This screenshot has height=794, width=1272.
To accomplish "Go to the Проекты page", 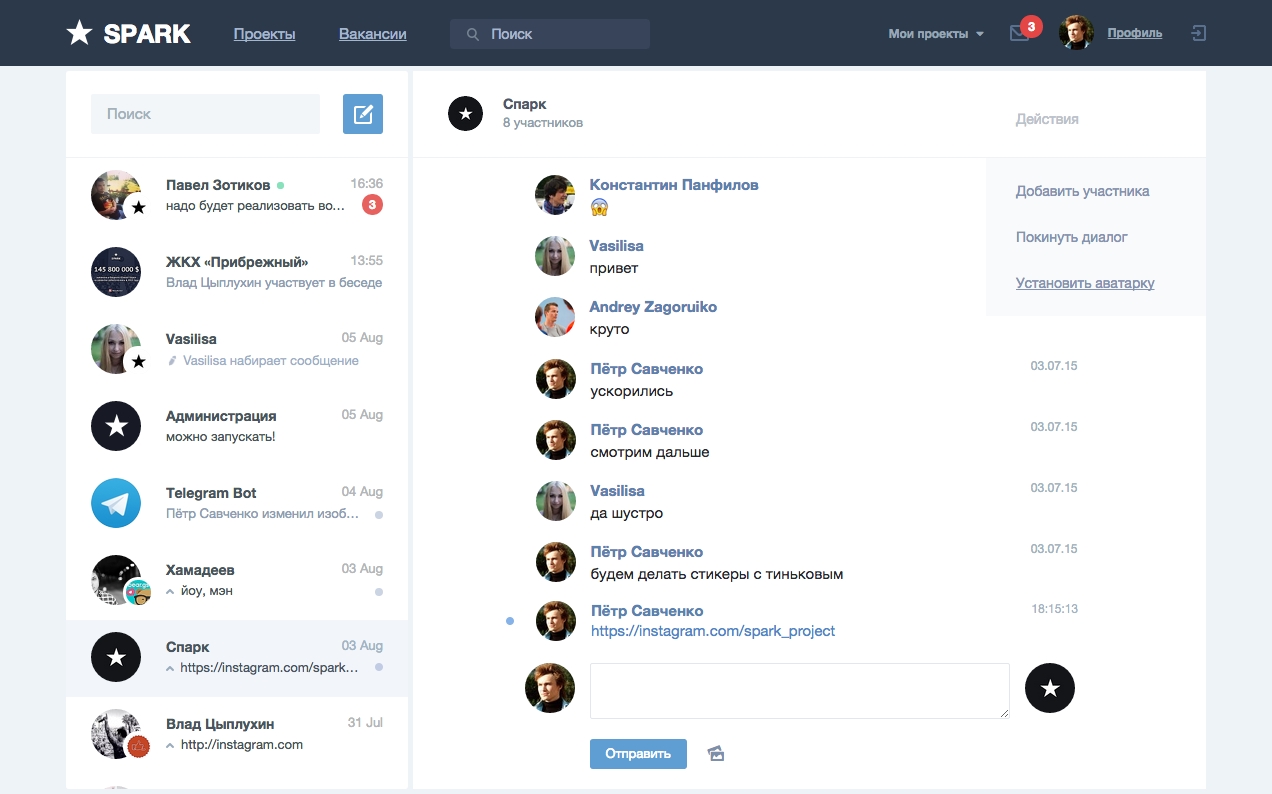I will (x=264, y=34).
